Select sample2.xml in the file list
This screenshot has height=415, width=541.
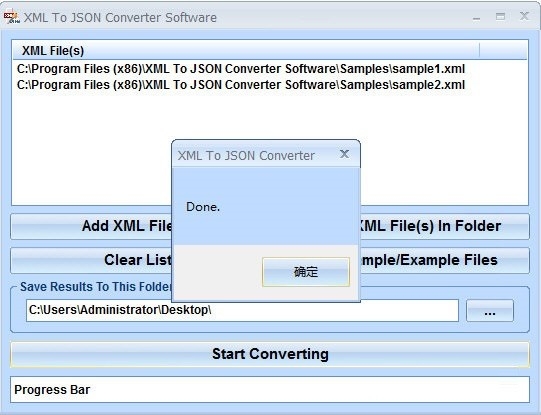[241, 85]
